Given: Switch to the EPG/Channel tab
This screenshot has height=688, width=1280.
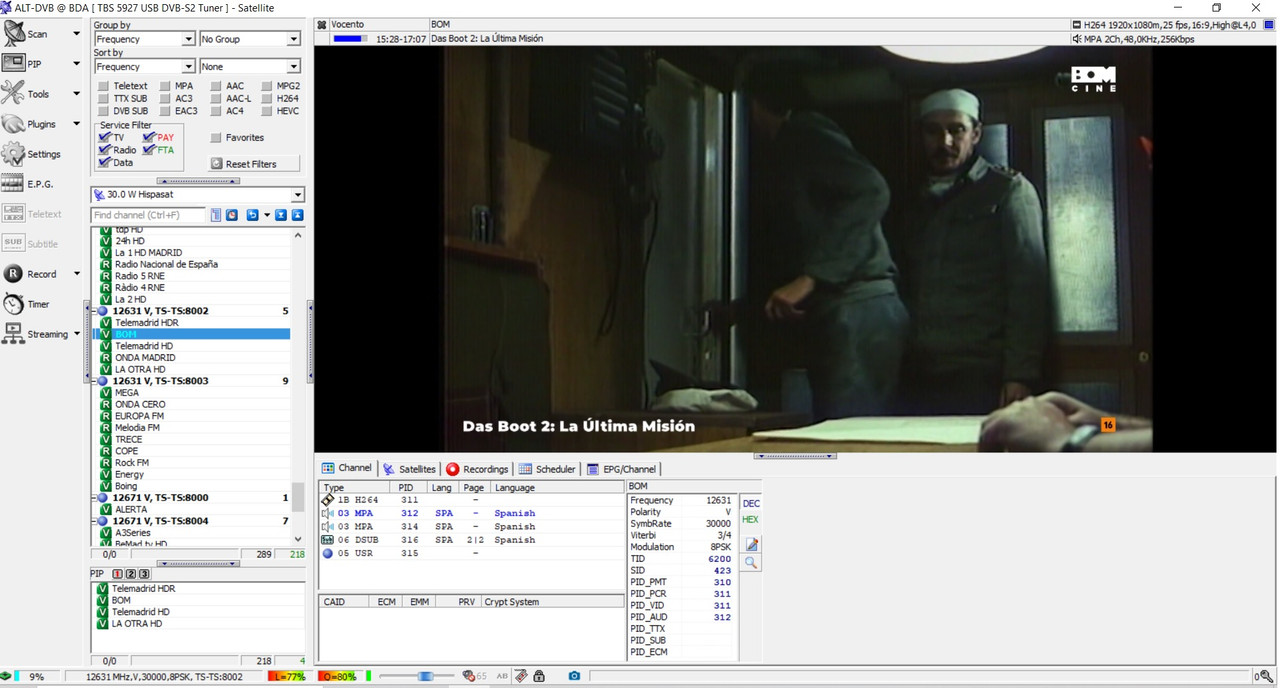Looking at the screenshot, I should point(622,469).
